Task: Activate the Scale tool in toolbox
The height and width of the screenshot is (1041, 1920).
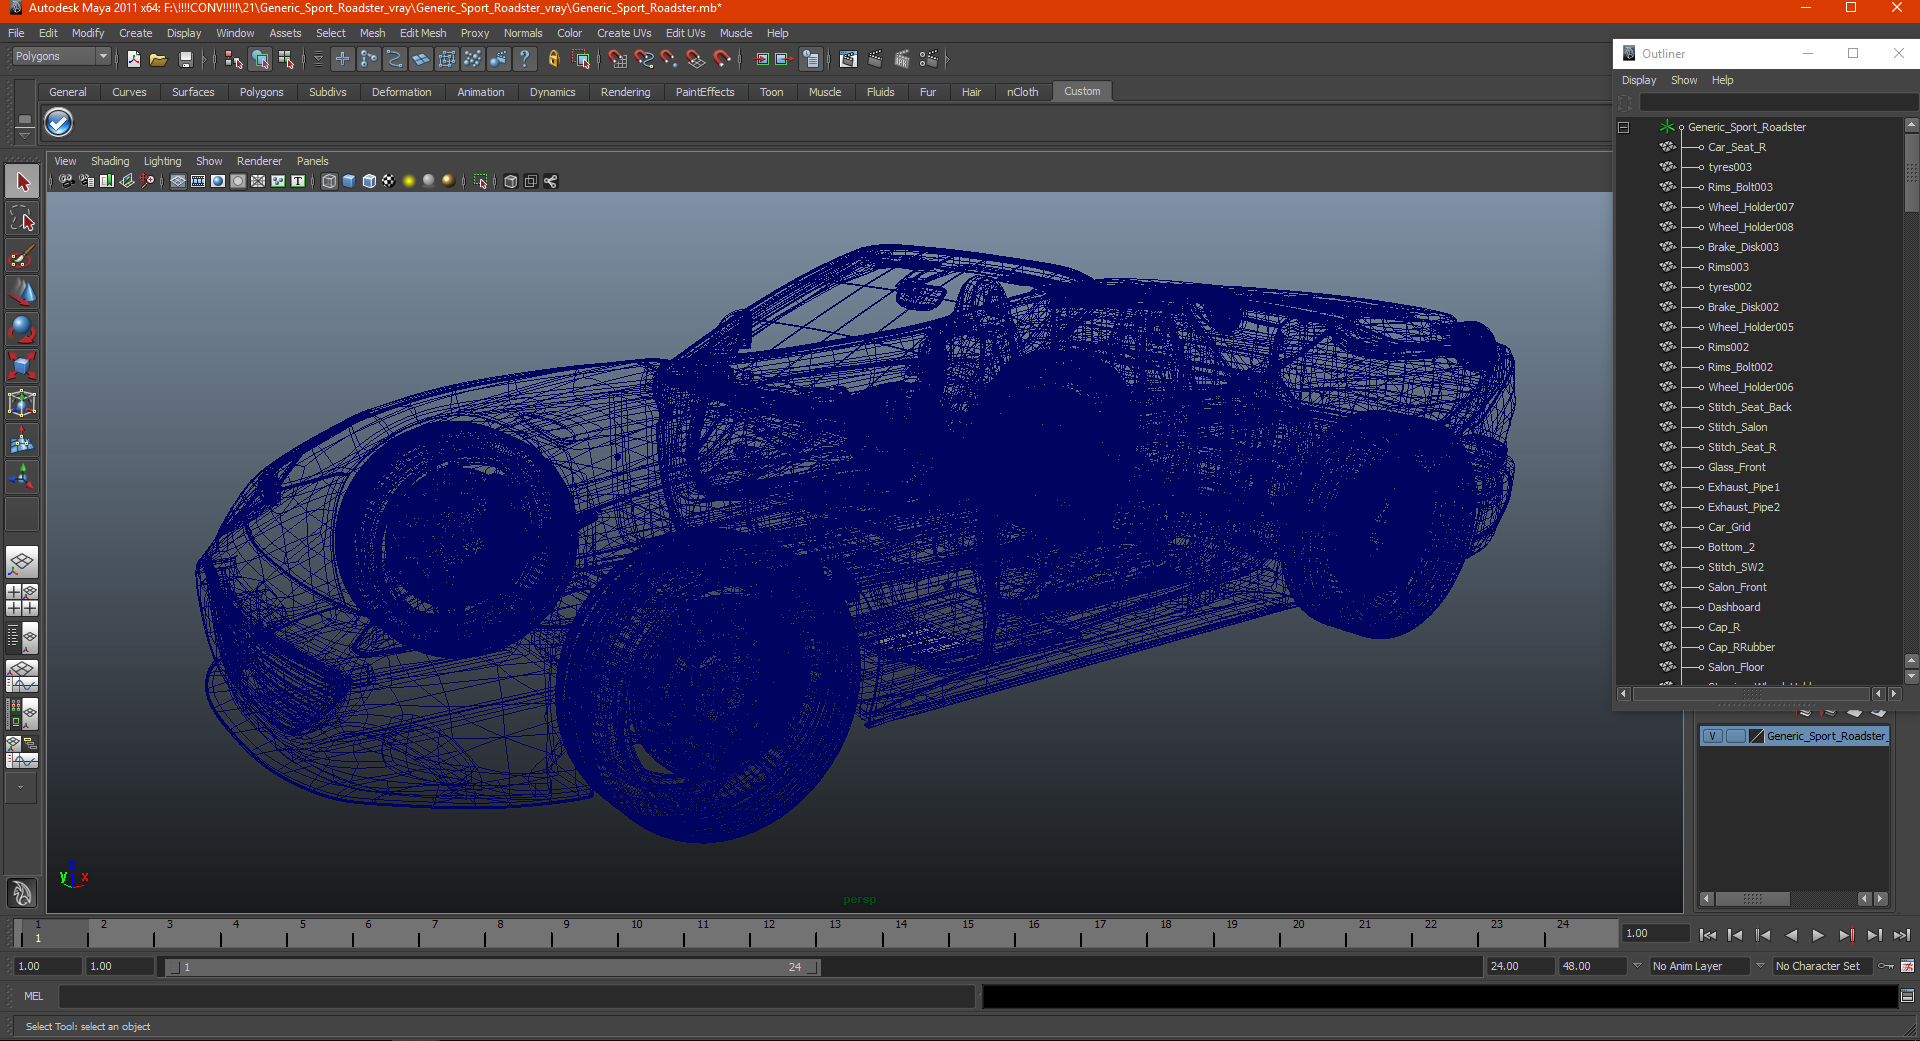Action: 22,366
